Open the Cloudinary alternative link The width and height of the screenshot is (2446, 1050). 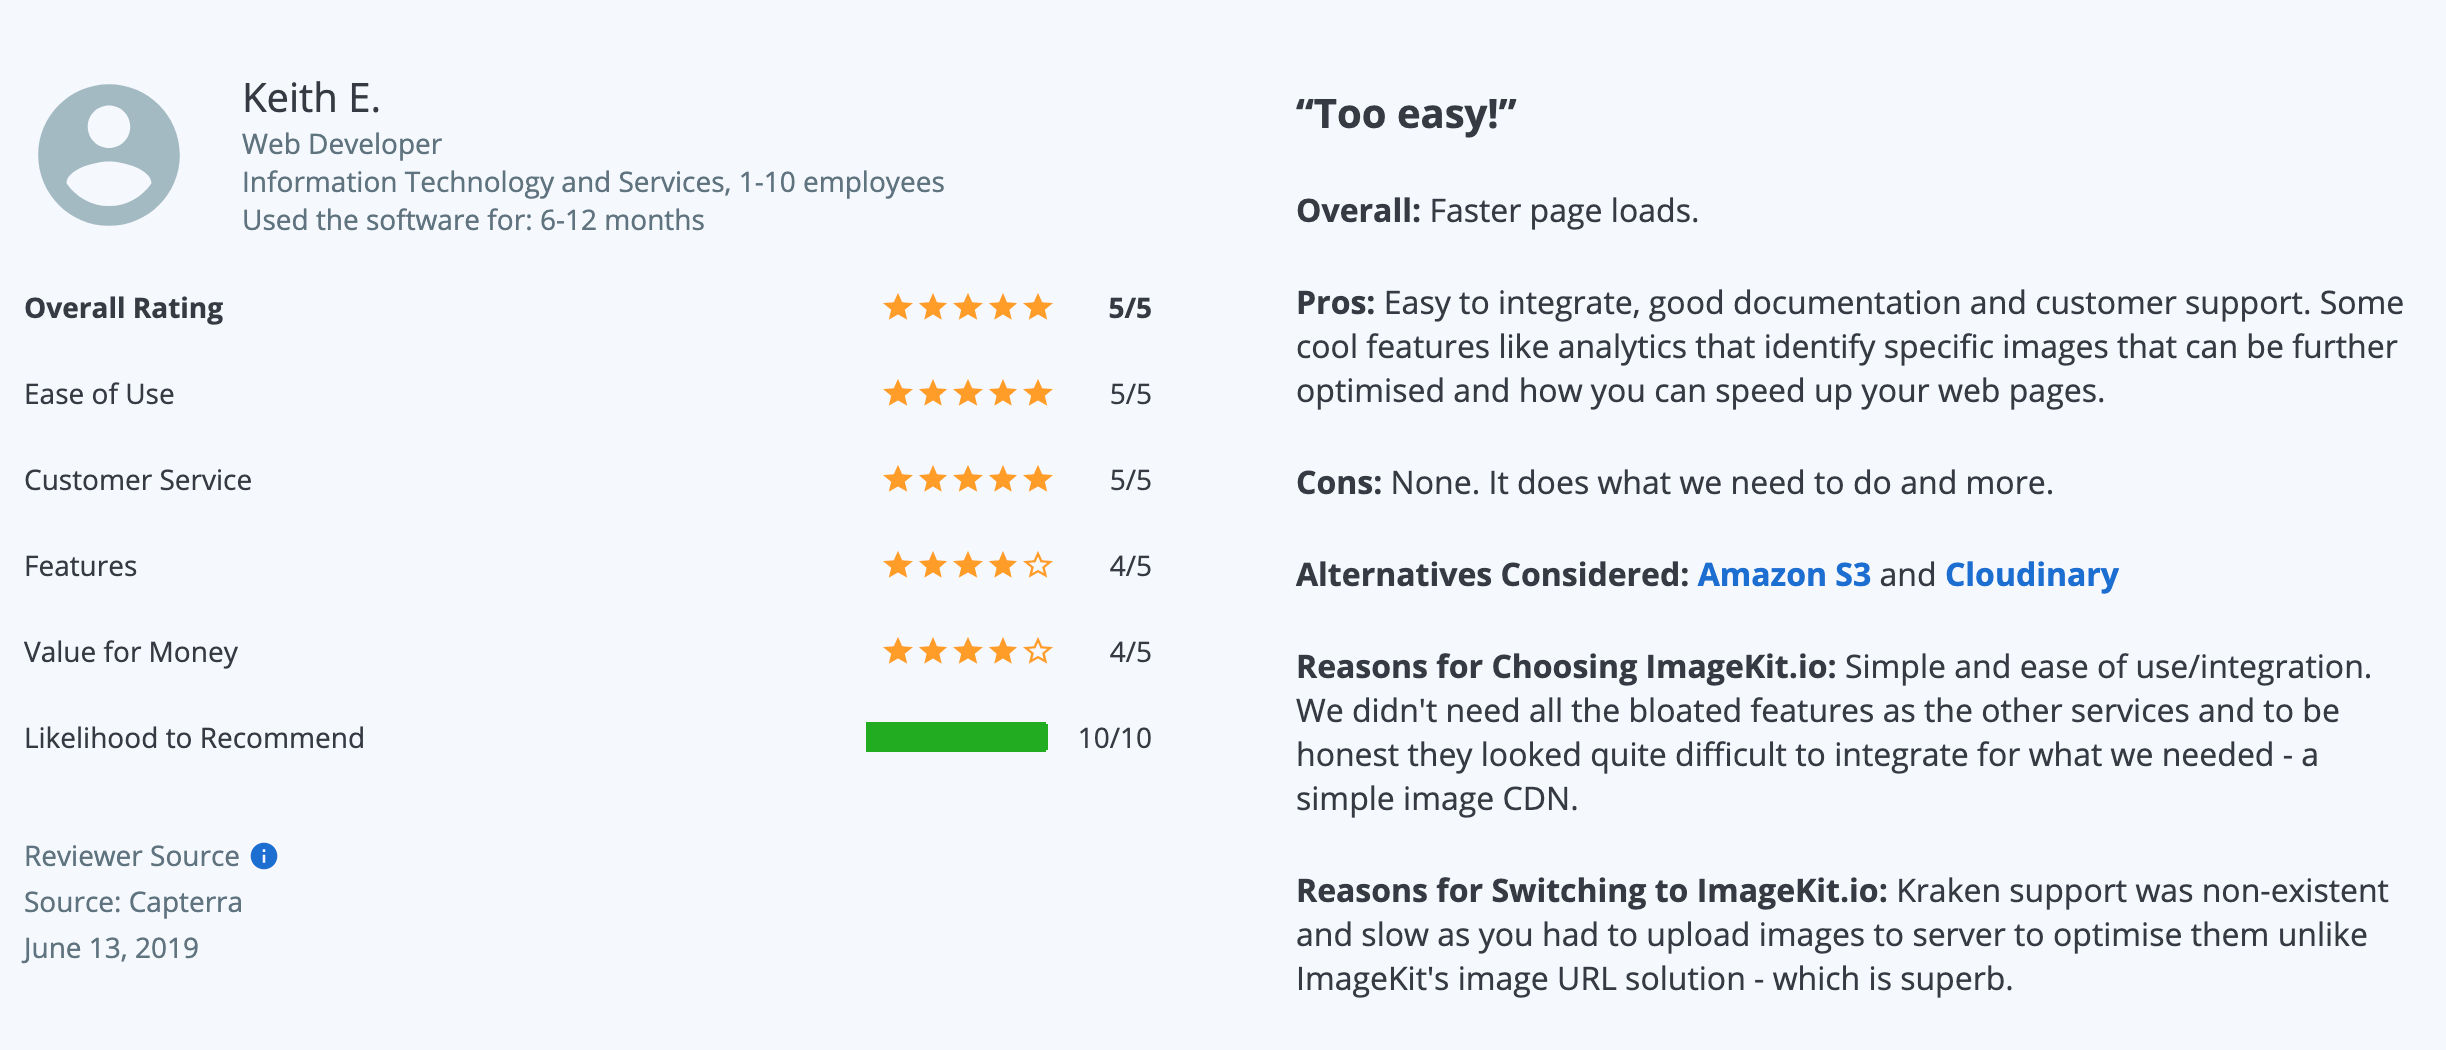point(2032,574)
